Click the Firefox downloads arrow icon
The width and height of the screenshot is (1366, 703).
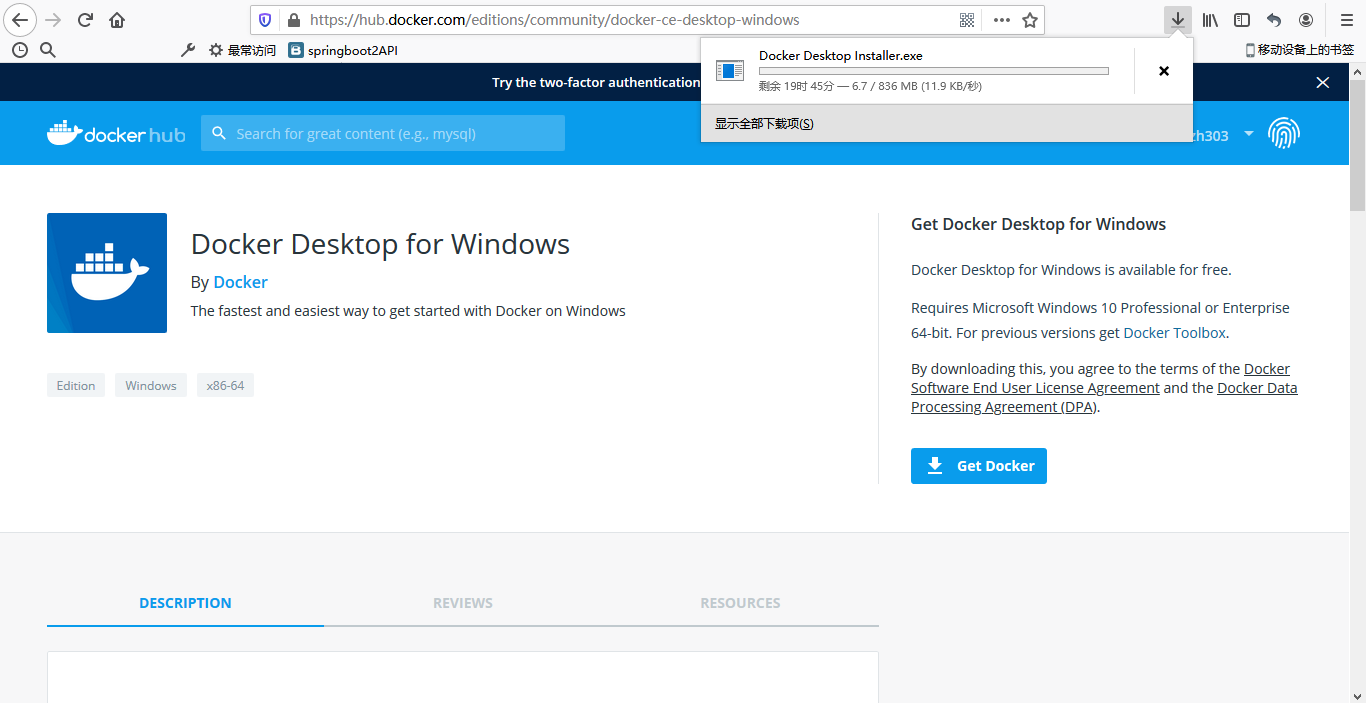click(x=1178, y=20)
